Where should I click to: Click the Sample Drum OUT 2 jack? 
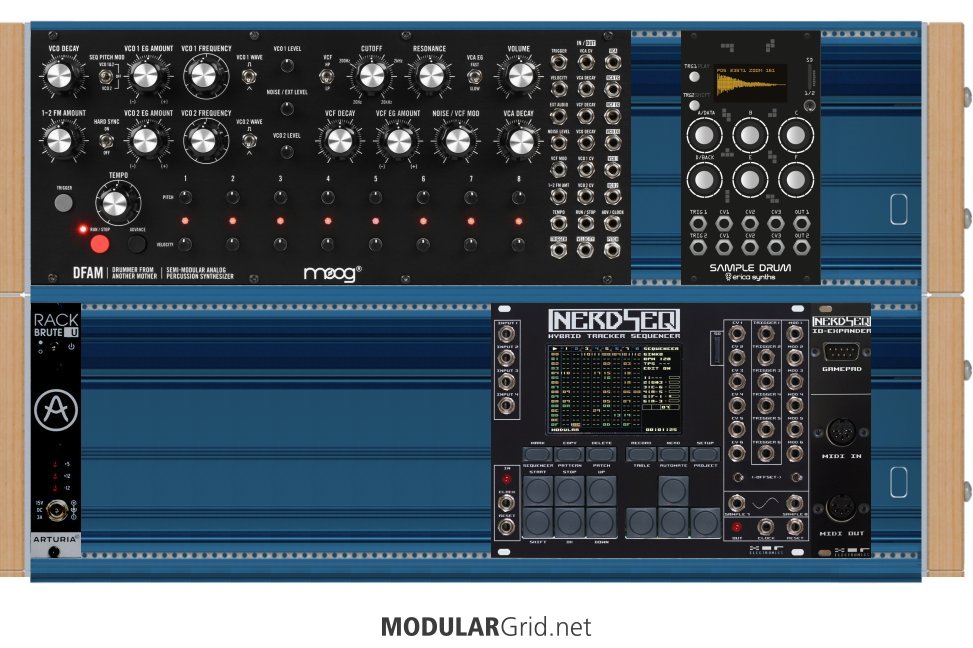click(801, 247)
